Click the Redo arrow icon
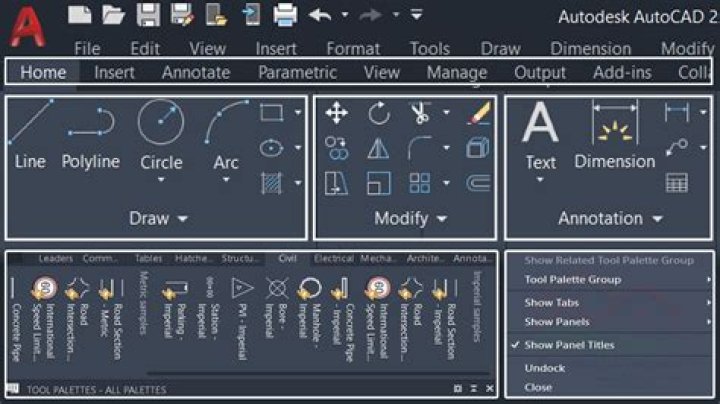This screenshot has height=404, width=720. pyautogui.click(x=371, y=15)
